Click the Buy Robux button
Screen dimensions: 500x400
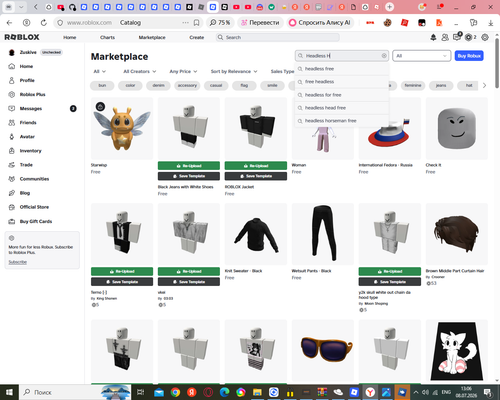[469, 56]
